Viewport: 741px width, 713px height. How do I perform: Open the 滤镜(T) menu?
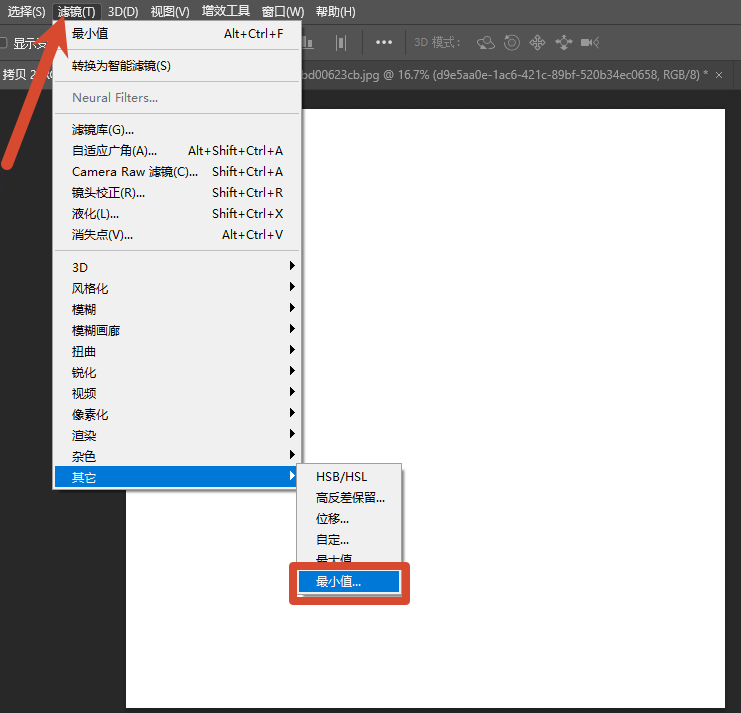point(77,11)
